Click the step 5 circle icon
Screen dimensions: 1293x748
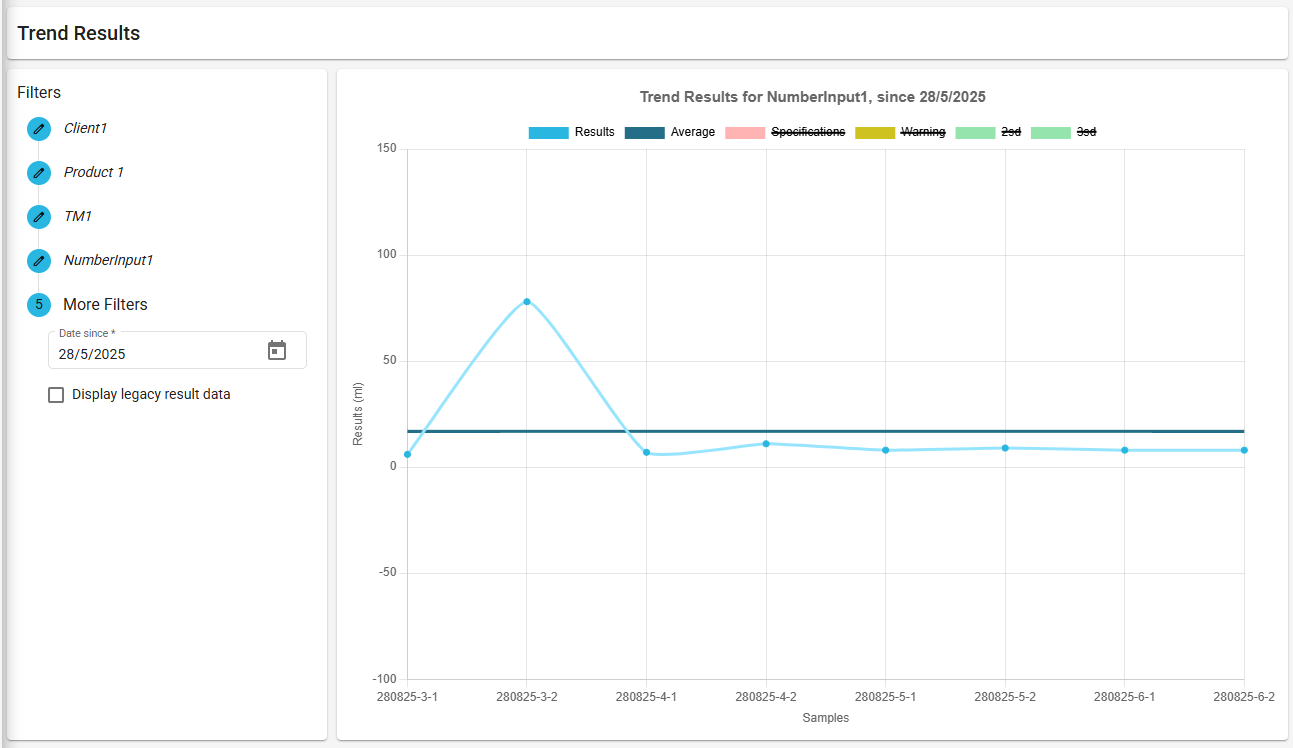click(x=39, y=305)
